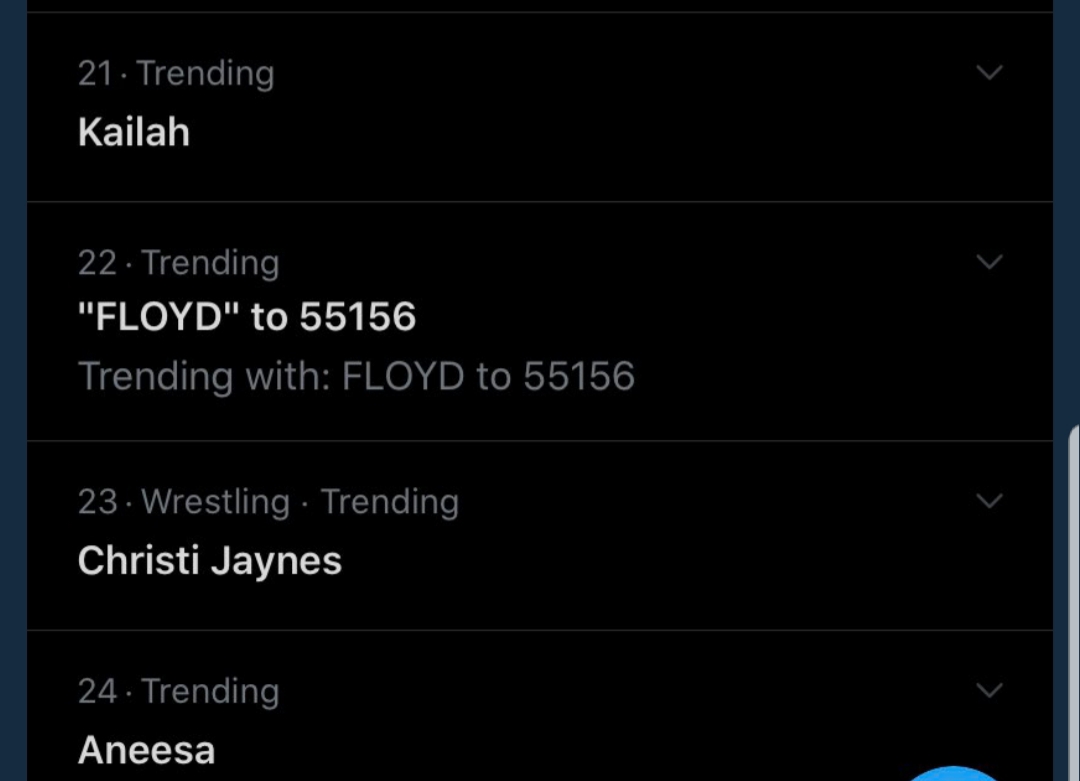1080x781 pixels.
Task: Open the "FLOYD" to 55156 trend title
Action: 247,317
